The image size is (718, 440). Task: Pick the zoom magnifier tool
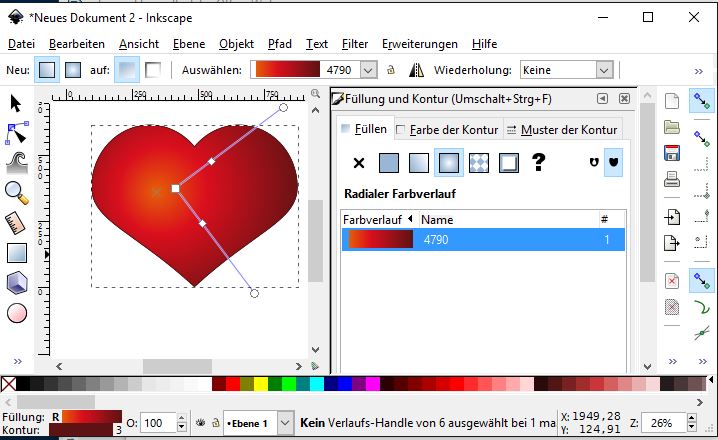click(x=17, y=193)
